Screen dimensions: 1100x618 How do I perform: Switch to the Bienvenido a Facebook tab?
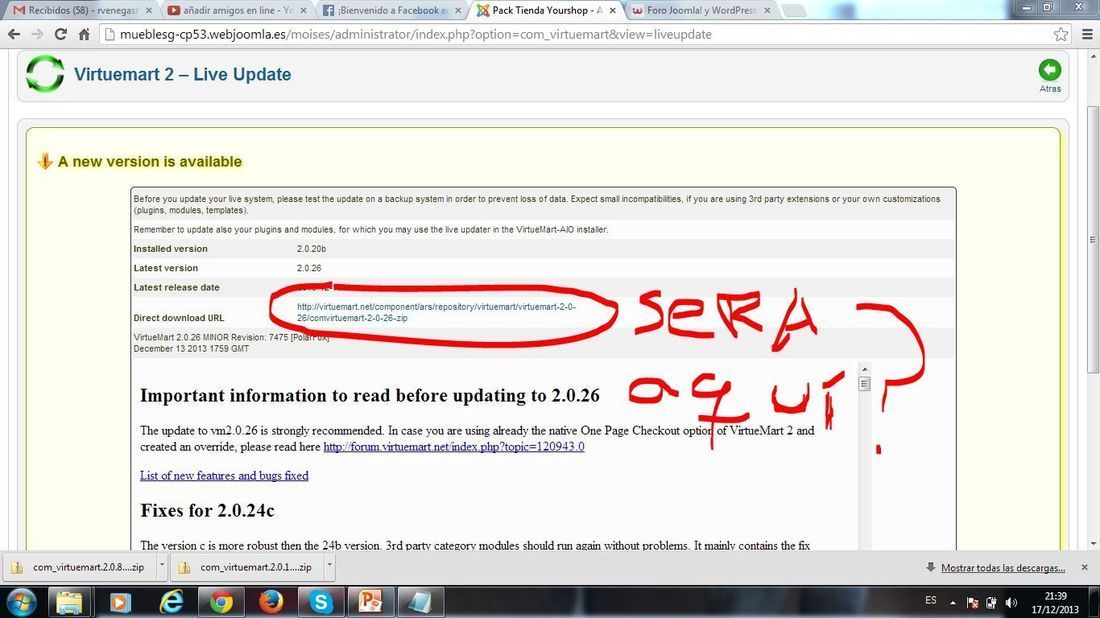(391, 11)
